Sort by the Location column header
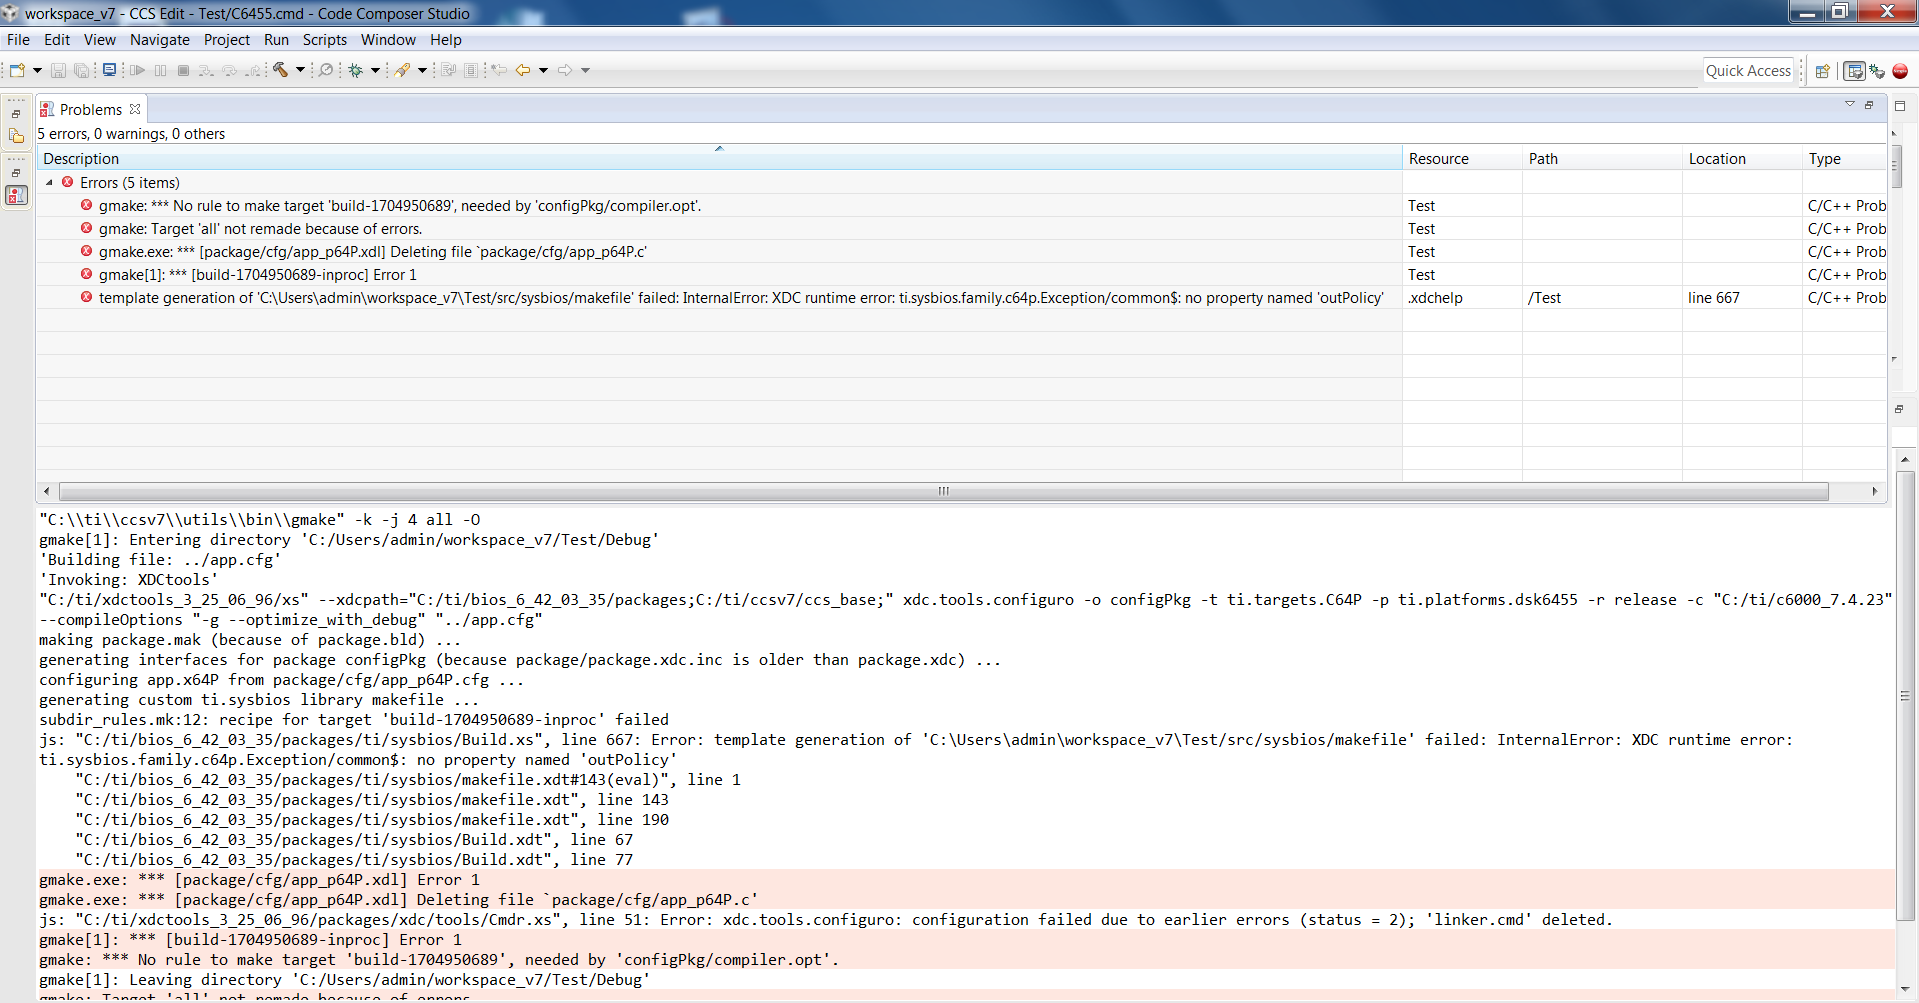This screenshot has height=1003, width=1919. 1742,158
